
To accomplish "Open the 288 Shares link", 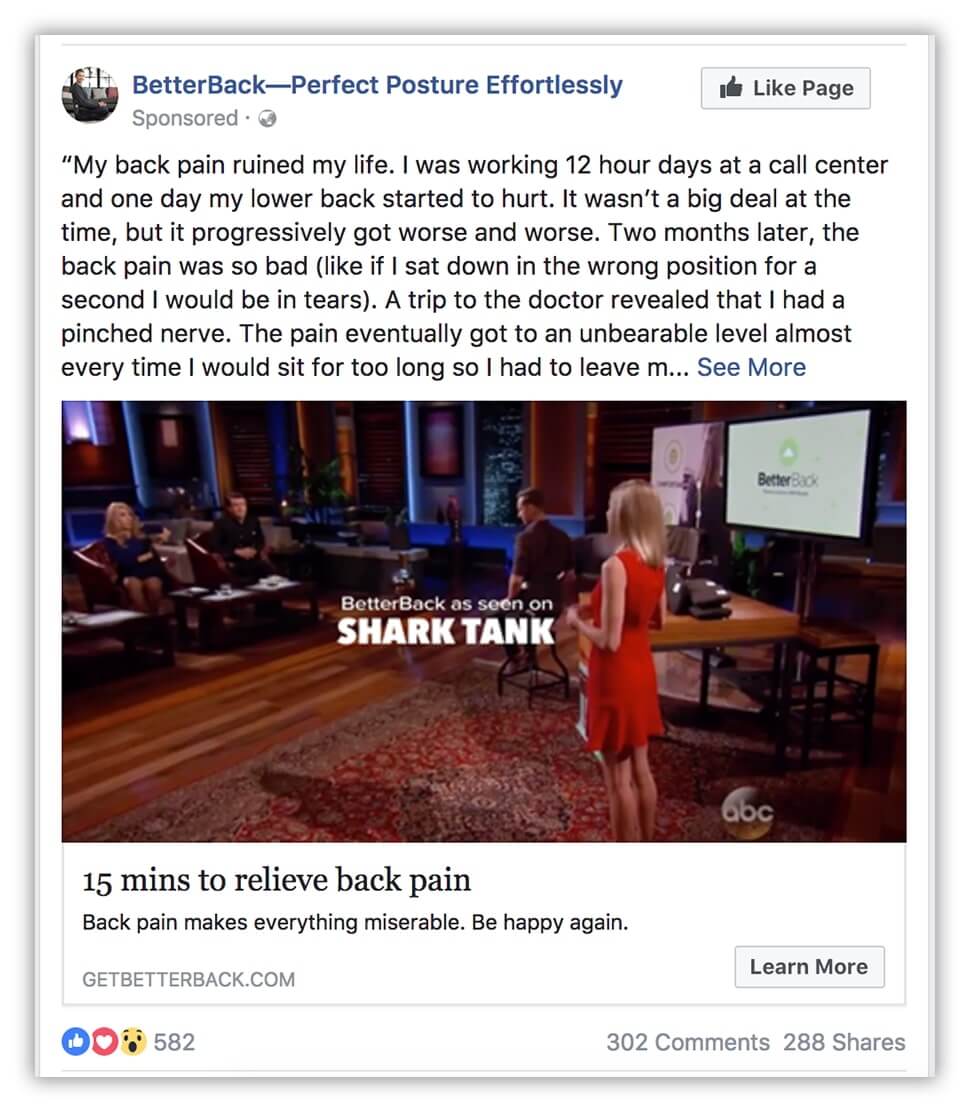I will click(x=844, y=1042).
